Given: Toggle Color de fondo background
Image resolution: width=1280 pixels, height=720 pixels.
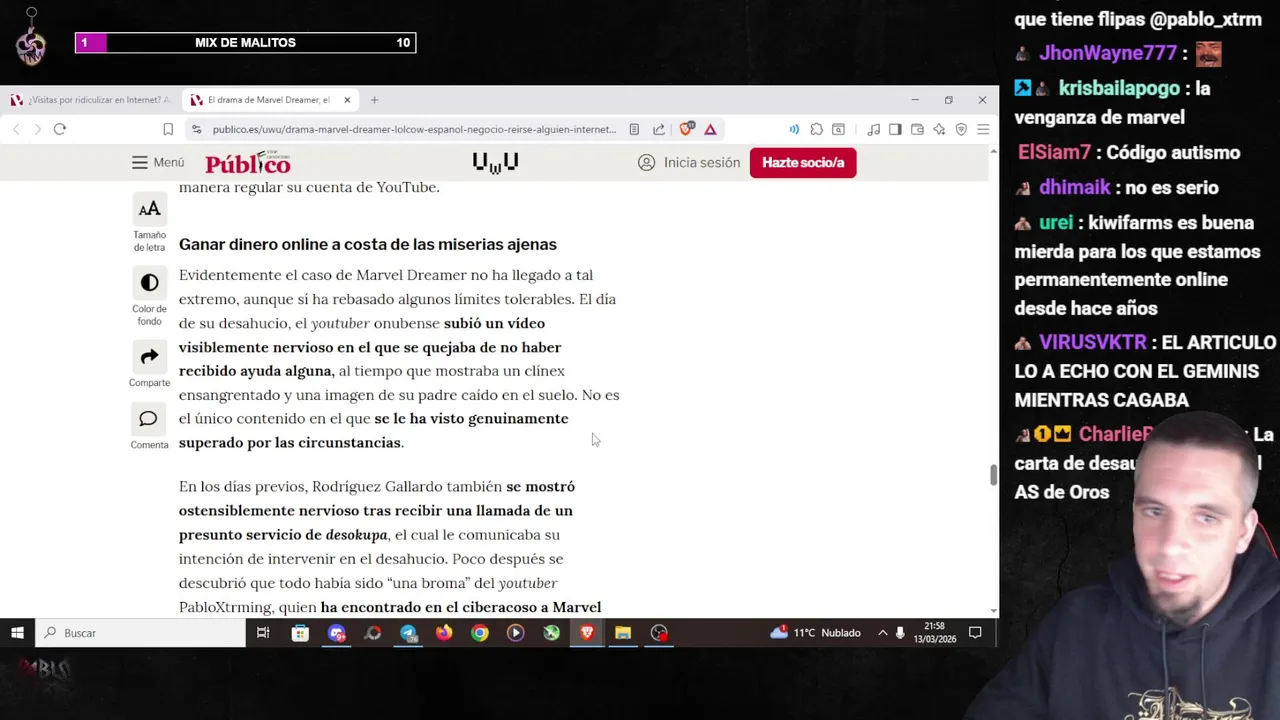Looking at the screenshot, I should 149,298.
